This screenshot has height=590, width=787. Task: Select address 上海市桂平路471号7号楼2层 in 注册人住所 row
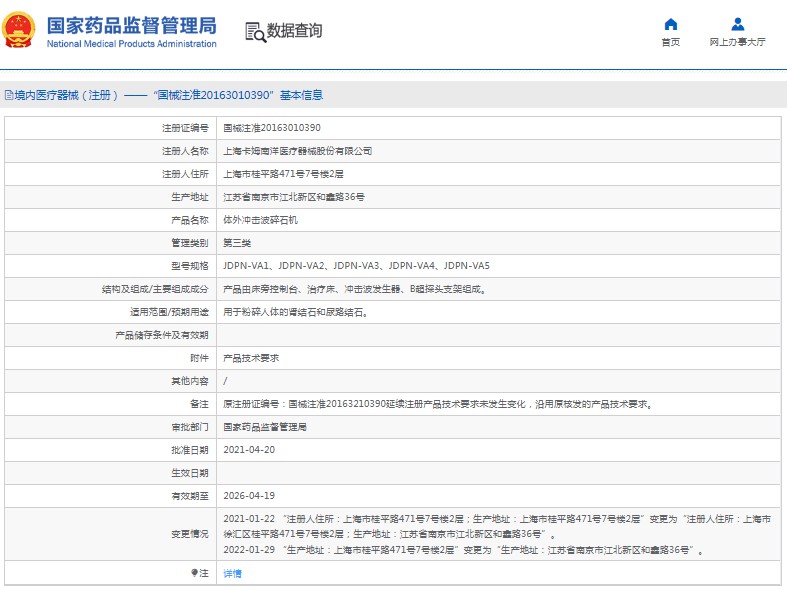pyautogui.click(x=284, y=174)
